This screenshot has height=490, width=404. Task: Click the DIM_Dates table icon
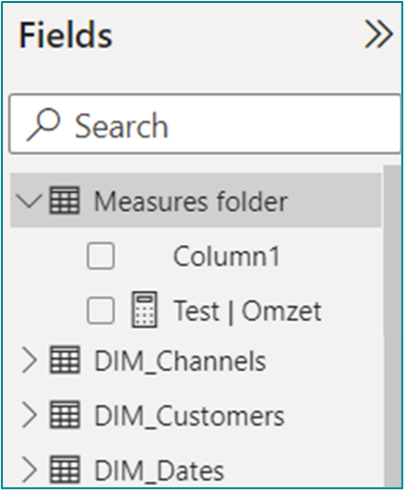point(65,469)
